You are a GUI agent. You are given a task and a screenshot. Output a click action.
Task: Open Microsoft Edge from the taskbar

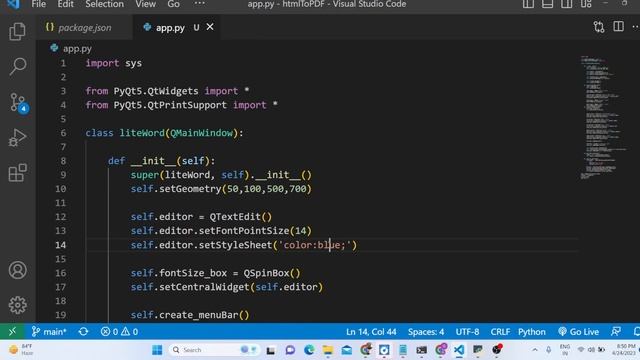(x=309, y=350)
